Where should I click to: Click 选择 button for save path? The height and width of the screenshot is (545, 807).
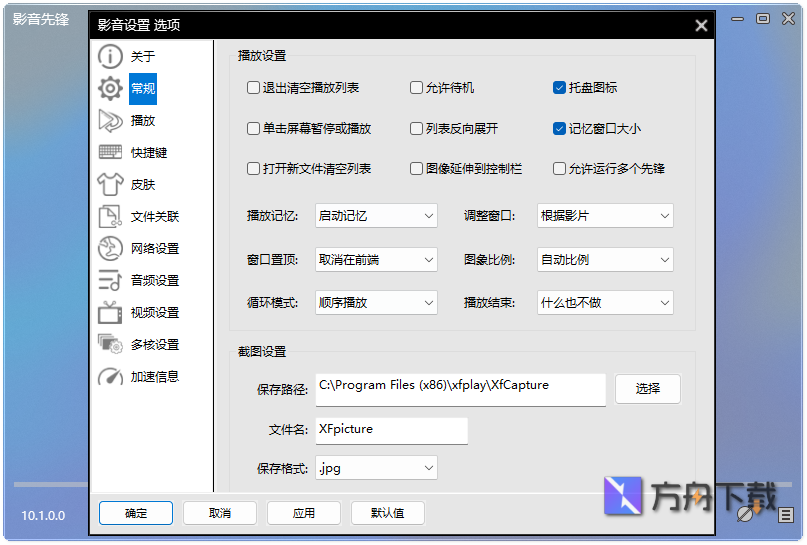(x=647, y=389)
